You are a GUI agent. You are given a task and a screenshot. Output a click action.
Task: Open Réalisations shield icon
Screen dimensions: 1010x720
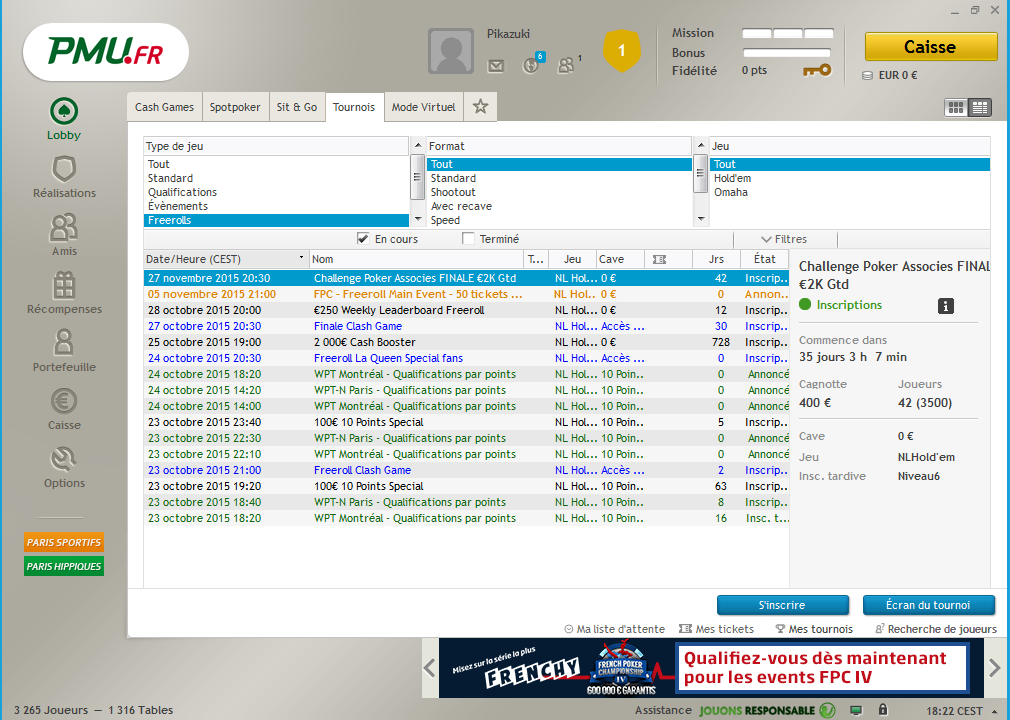(64, 169)
